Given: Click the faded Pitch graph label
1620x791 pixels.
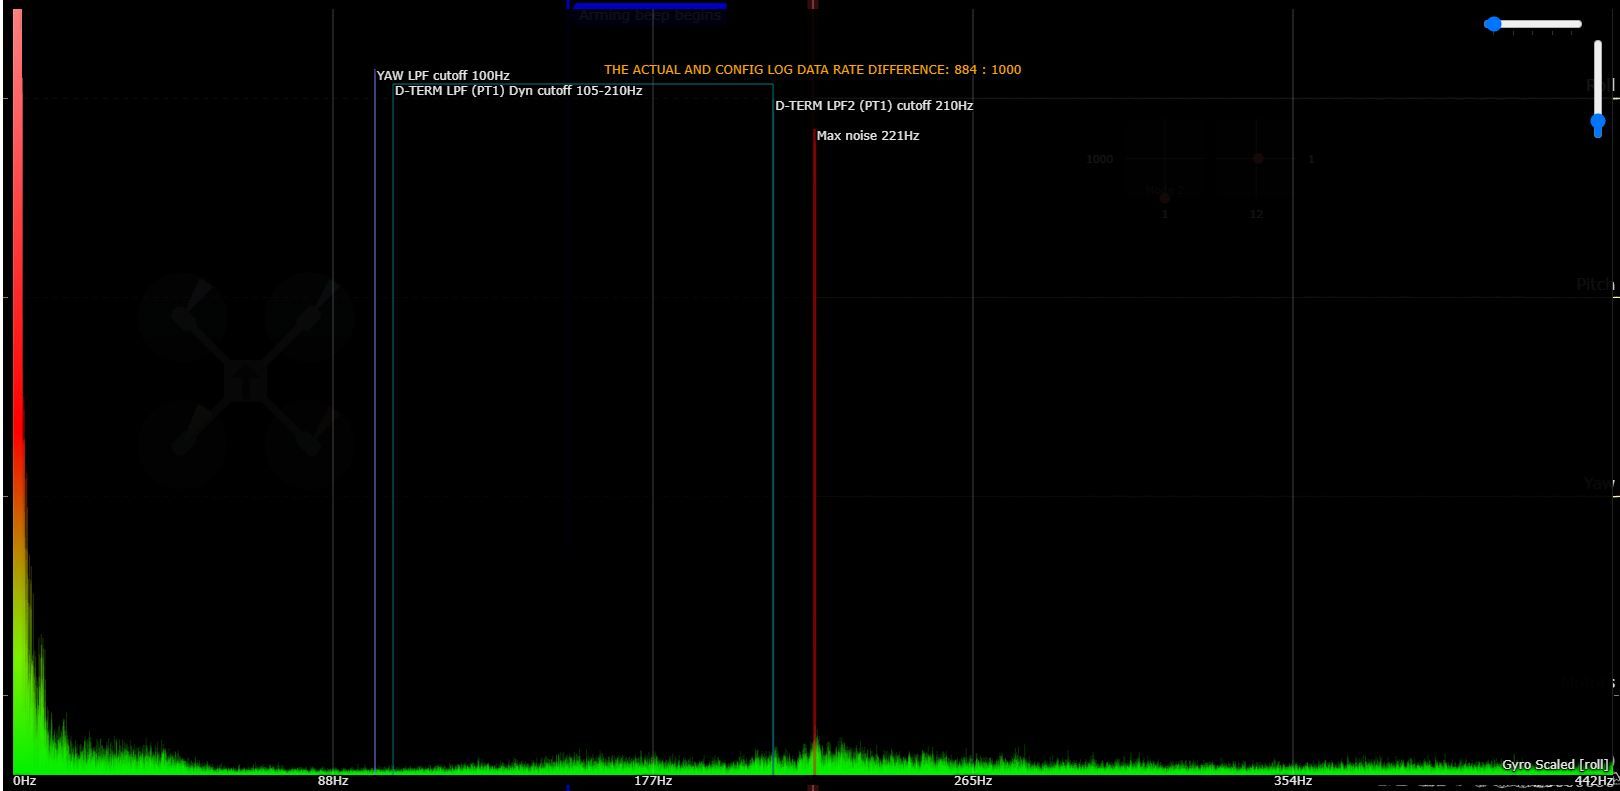Looking at the screenshot, I should (x=1595, y=285).
